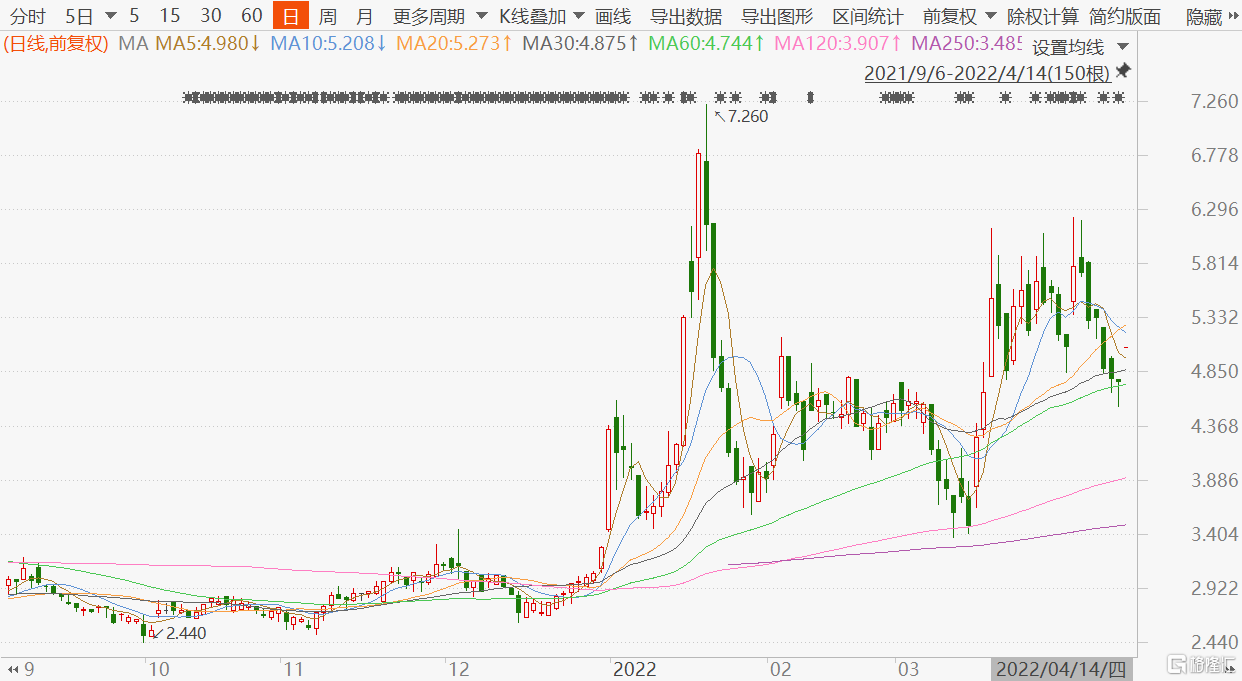Open the 设置均线 dropdown

click(x=1123, y=48)
